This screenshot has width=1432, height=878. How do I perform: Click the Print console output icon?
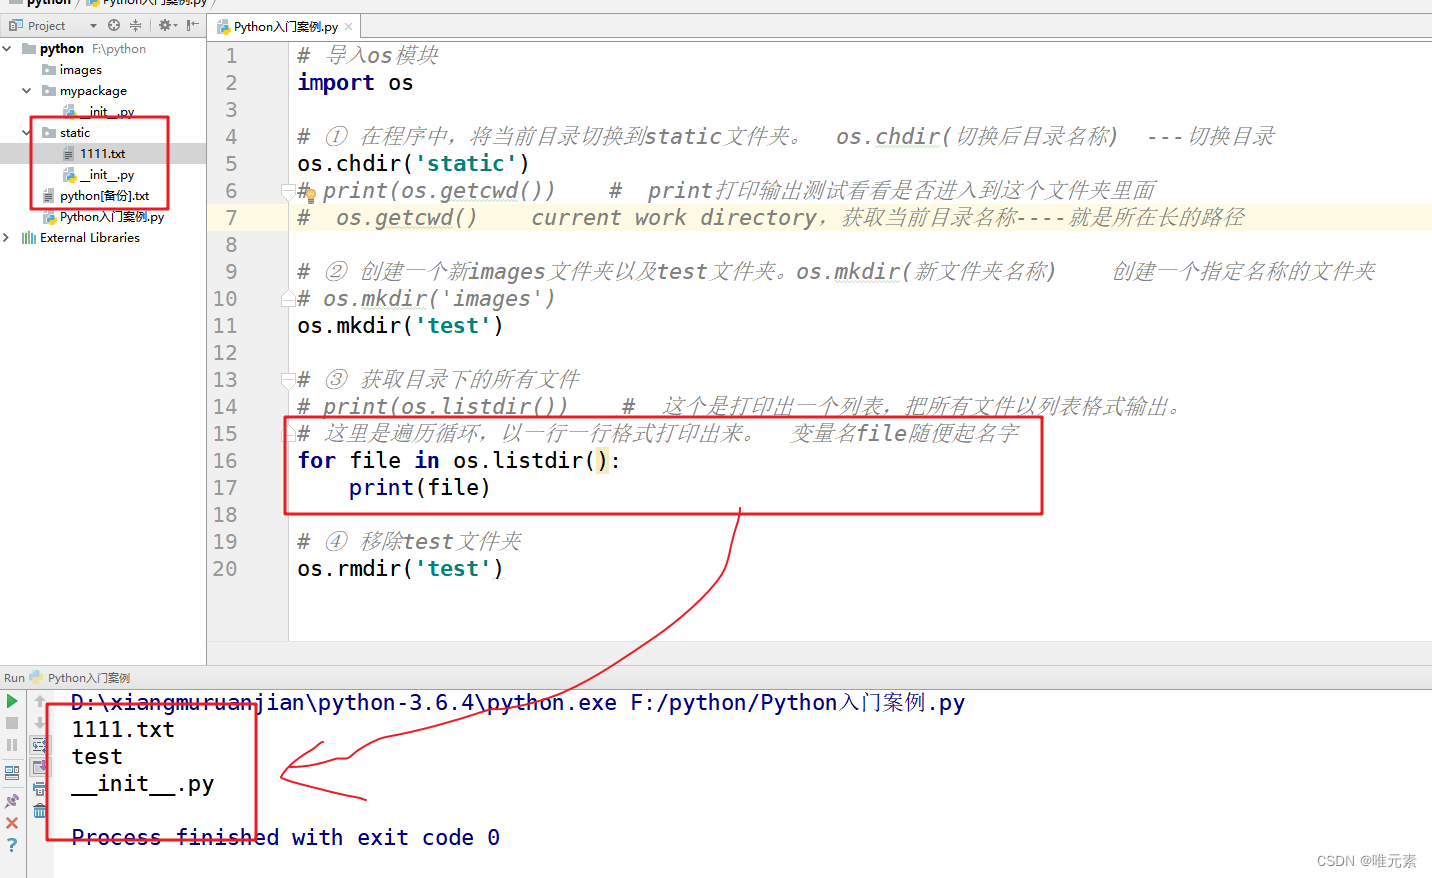click(x=40, y=789)
